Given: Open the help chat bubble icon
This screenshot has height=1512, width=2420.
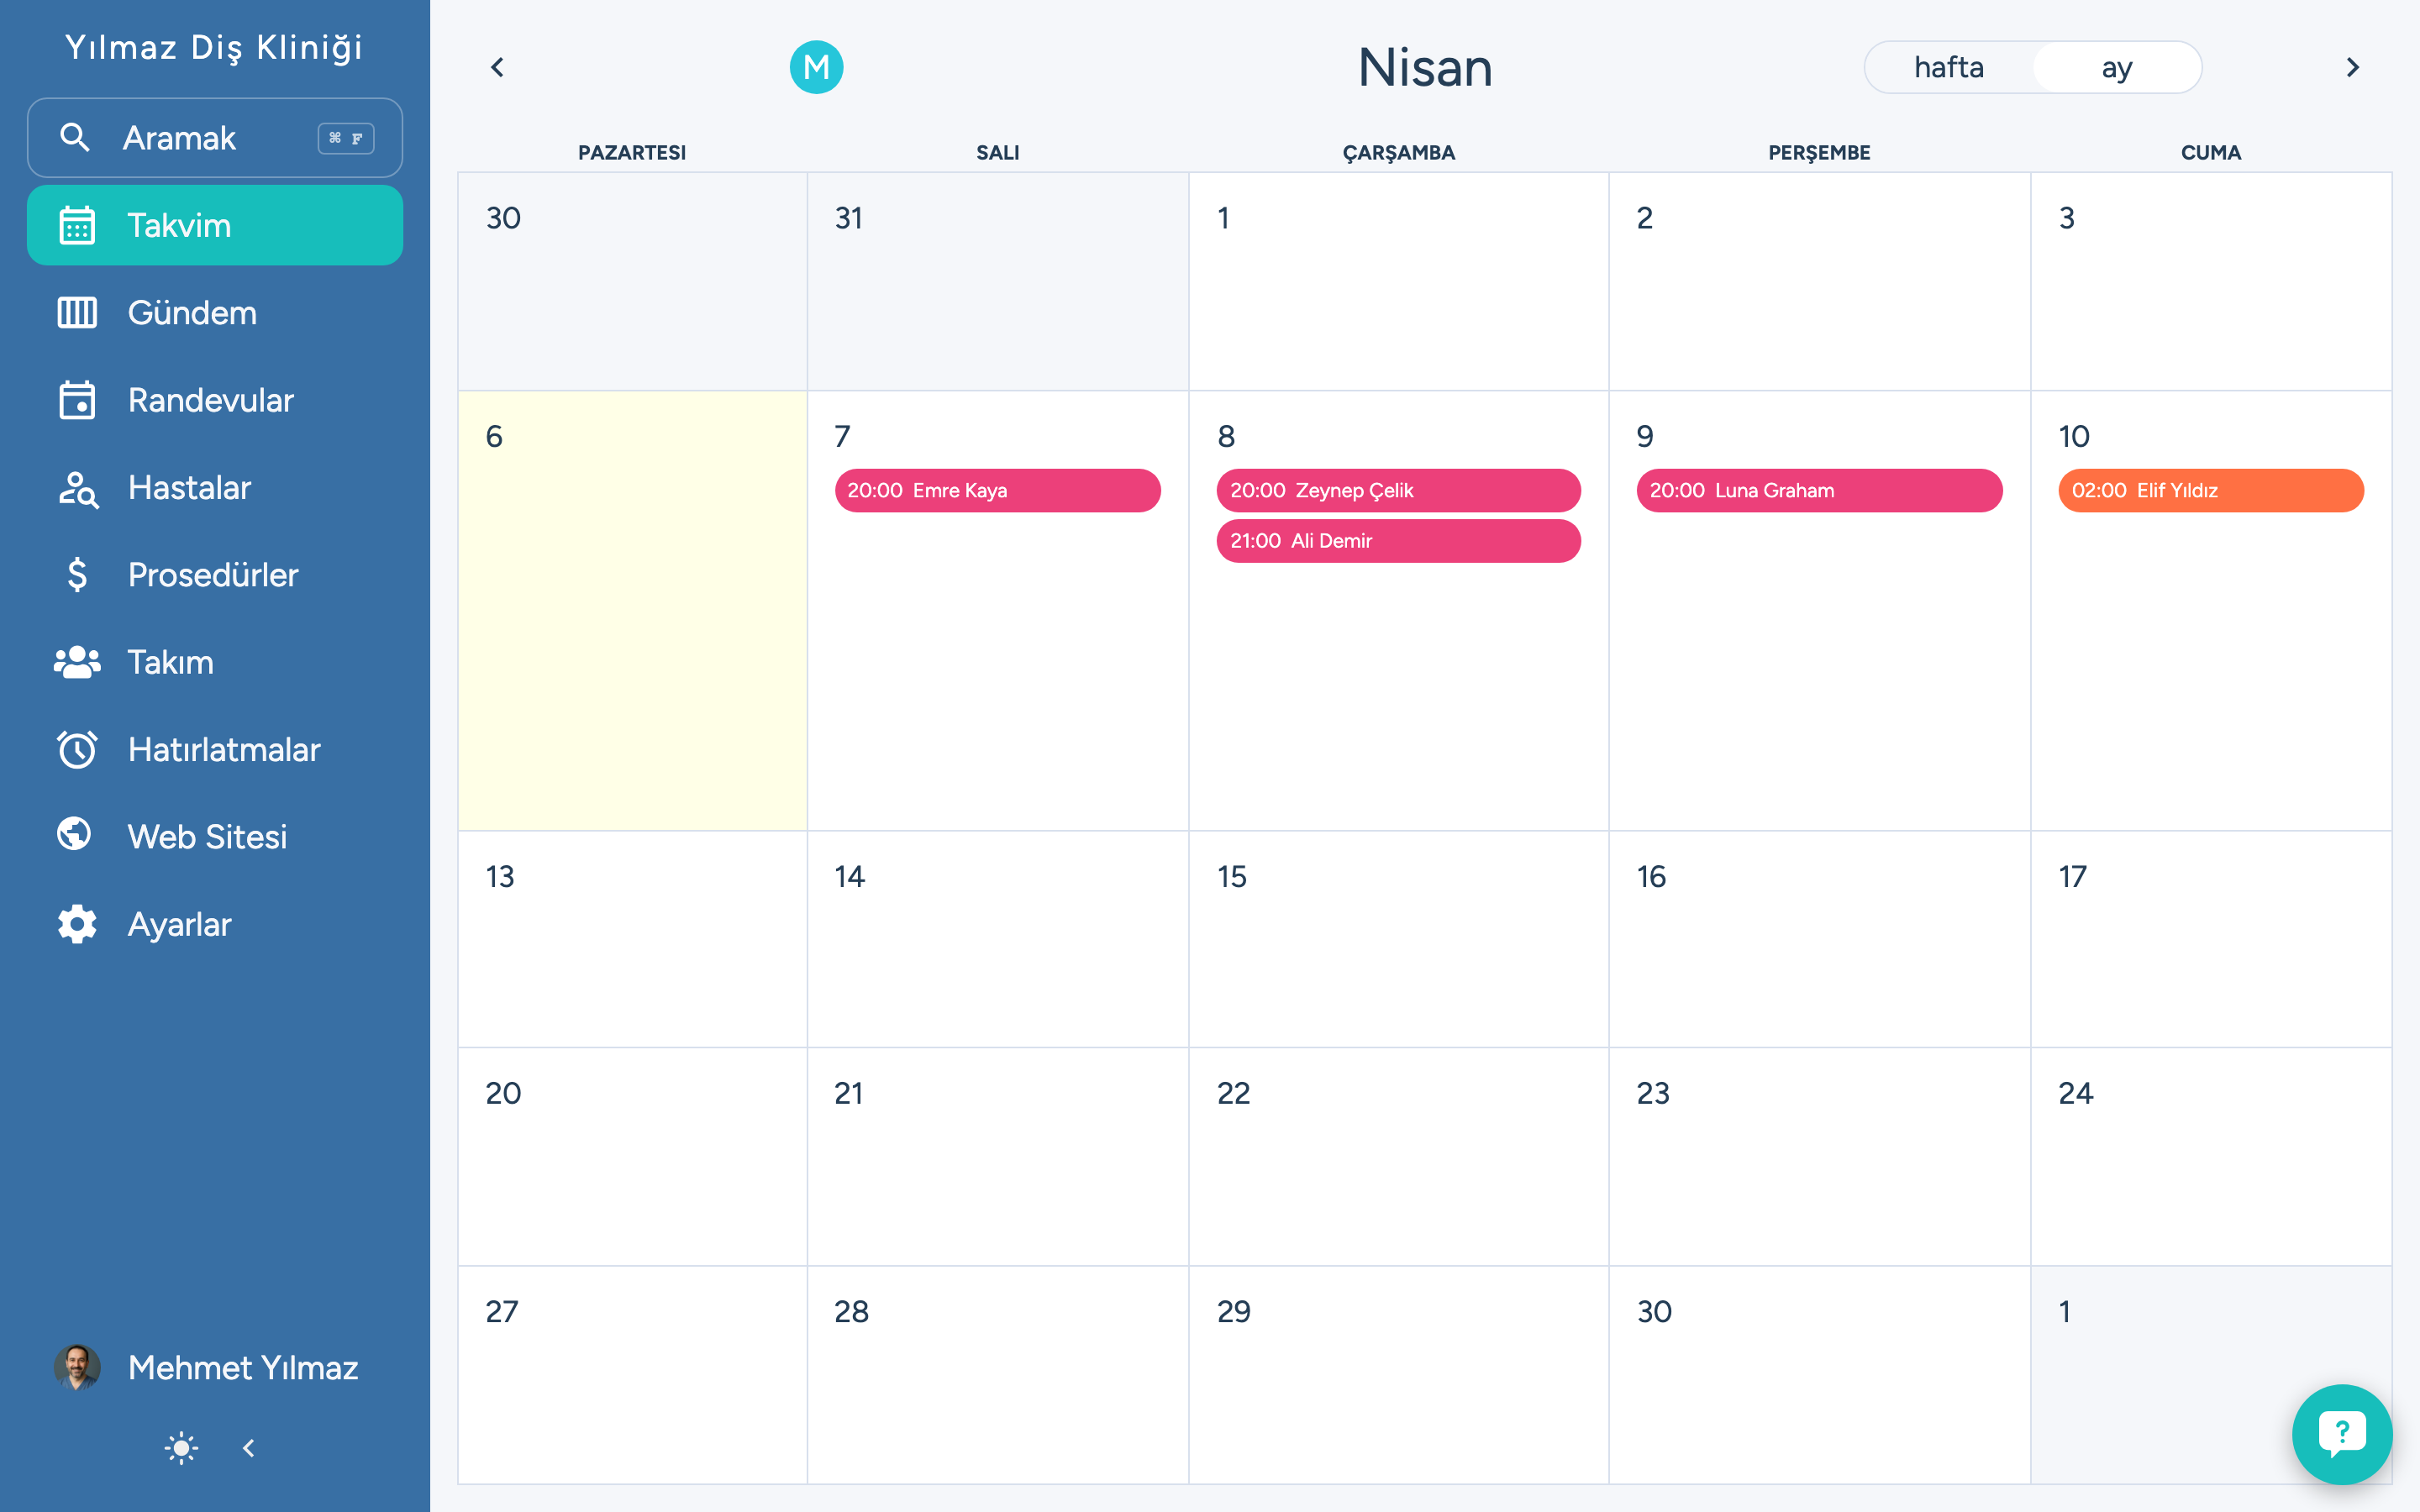Looking at the screenshot, I should point(2341,1433).
